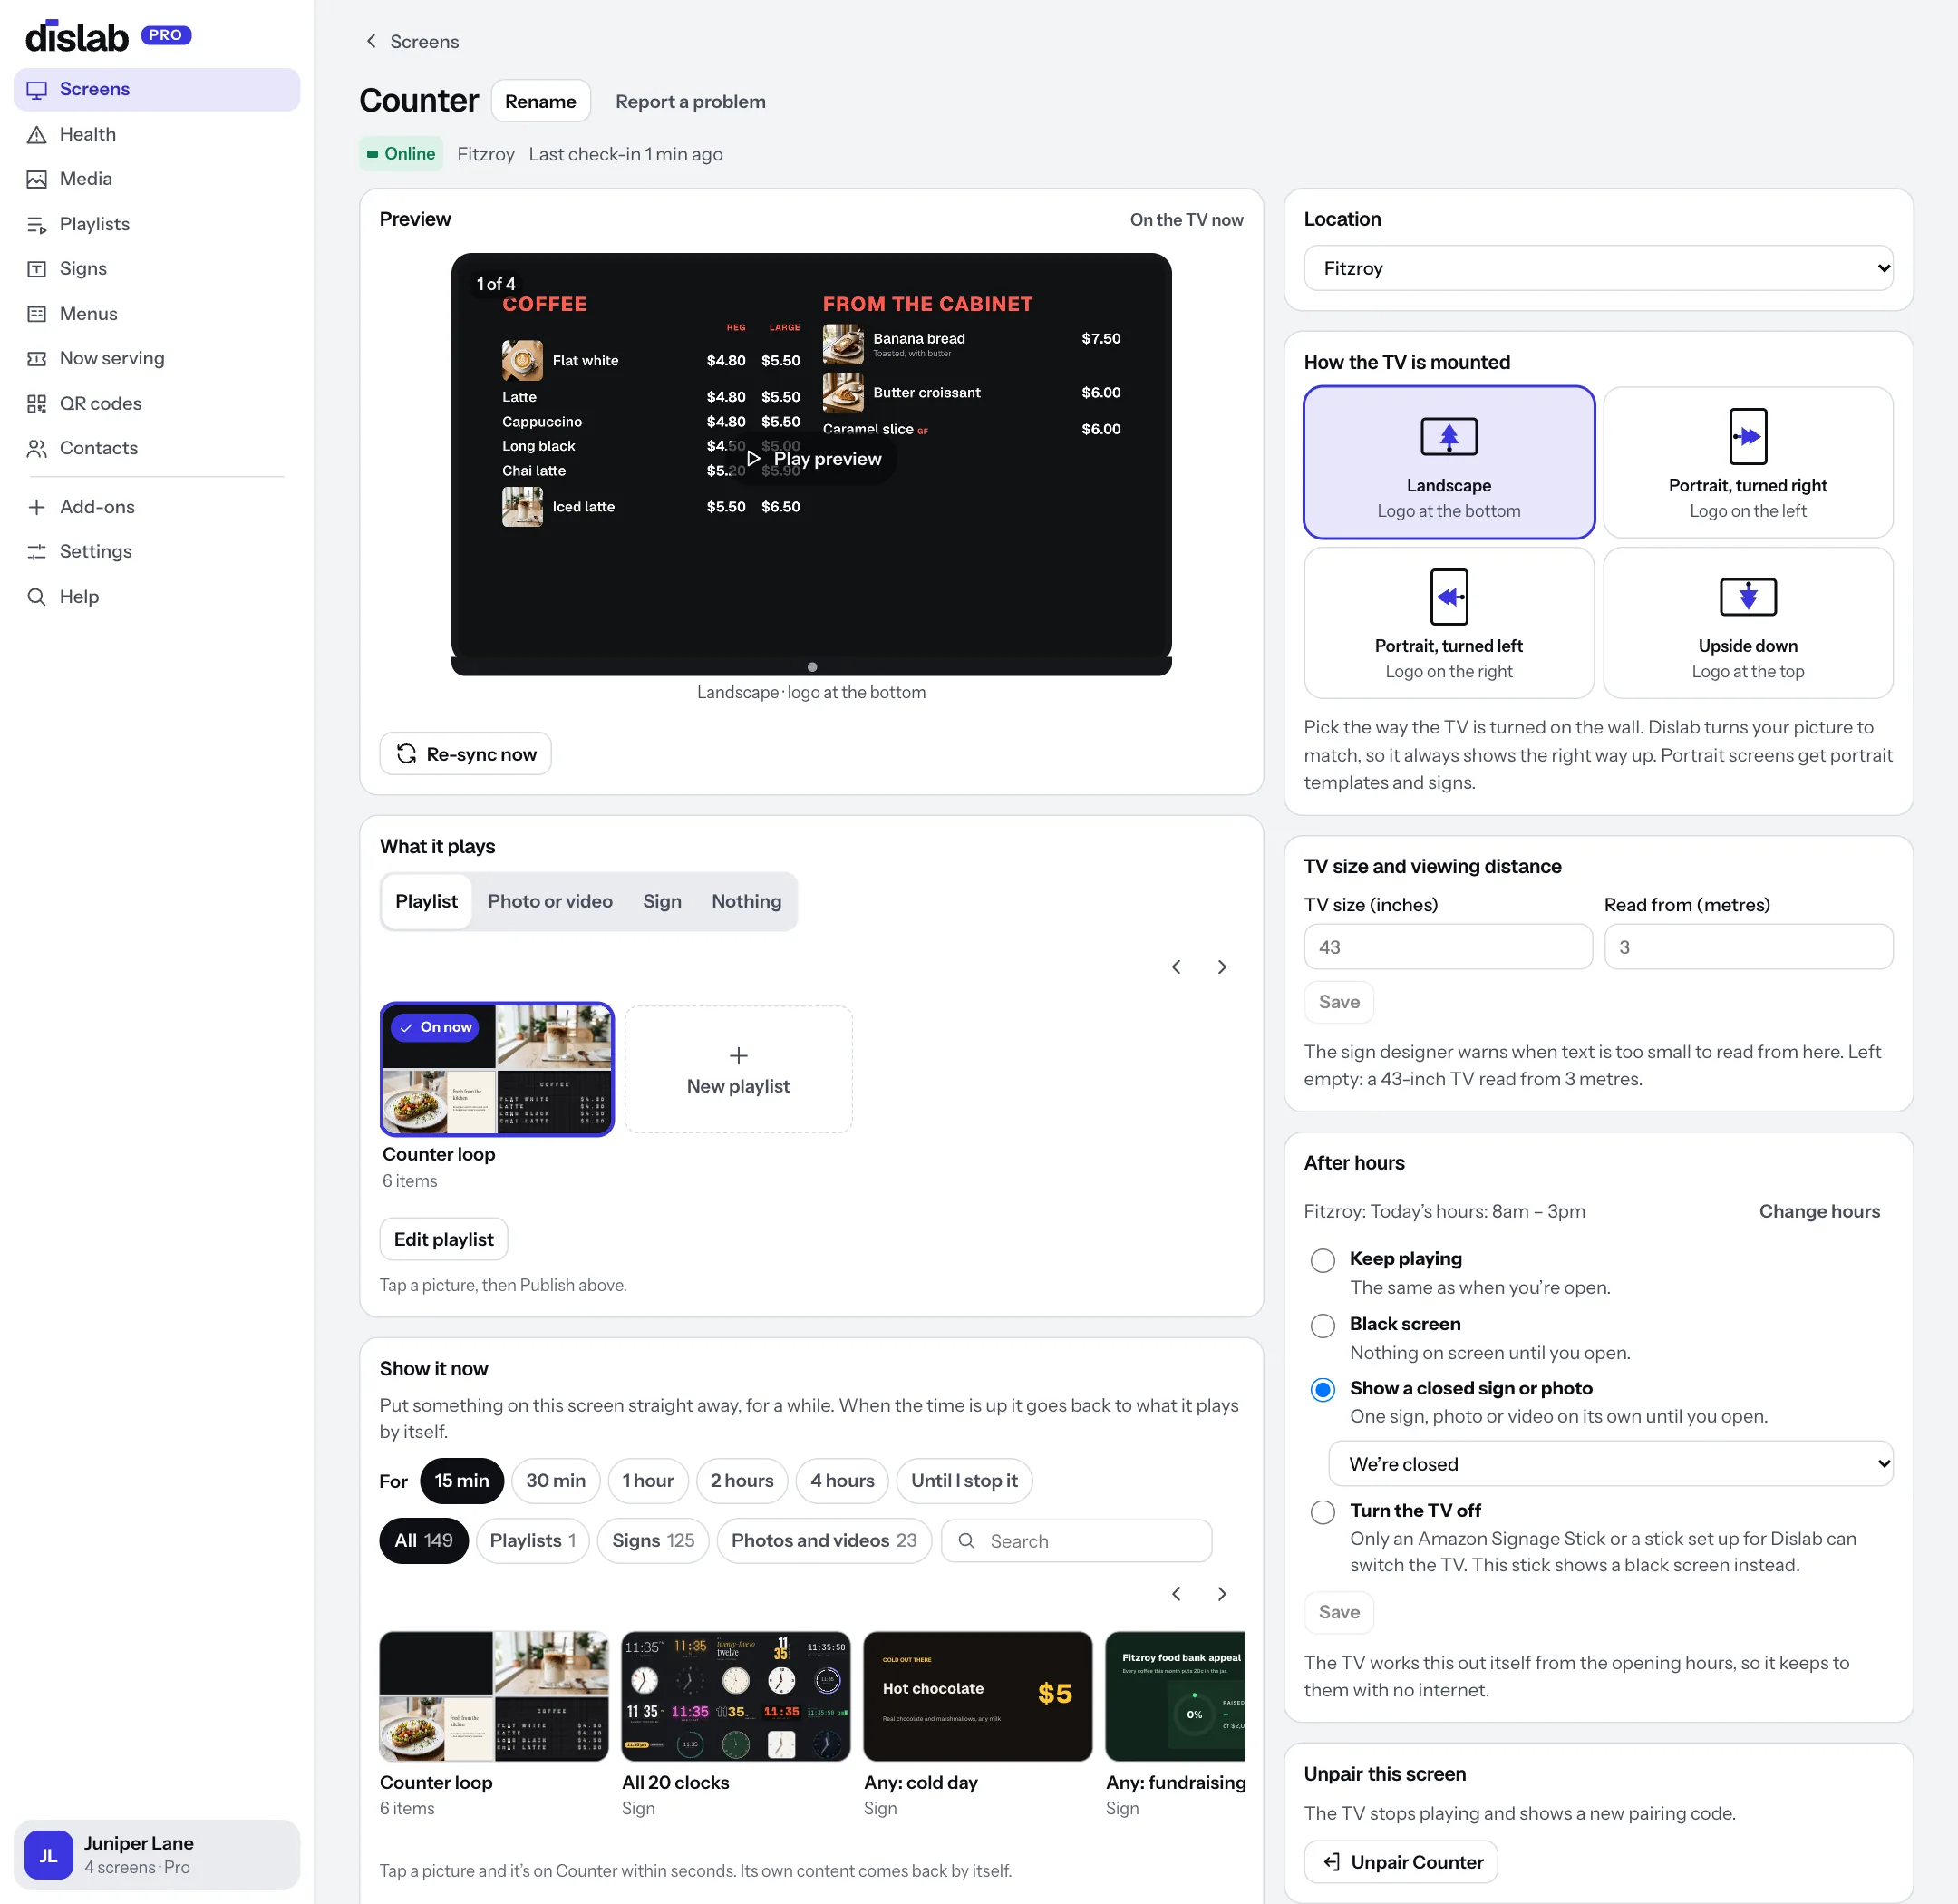Open the Health warning icon
The width and height of the screenshot is (1958, 1904).
[x=37, y=134]
